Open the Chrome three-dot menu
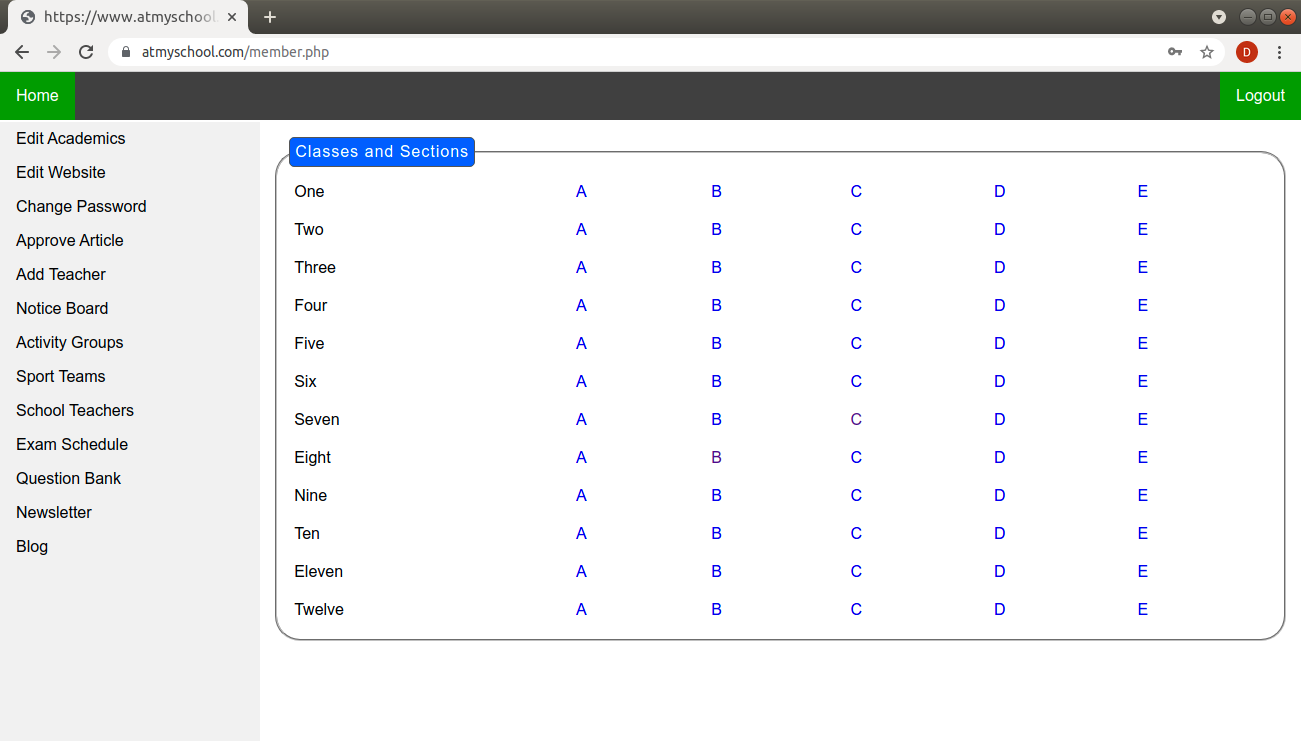 1279,52
